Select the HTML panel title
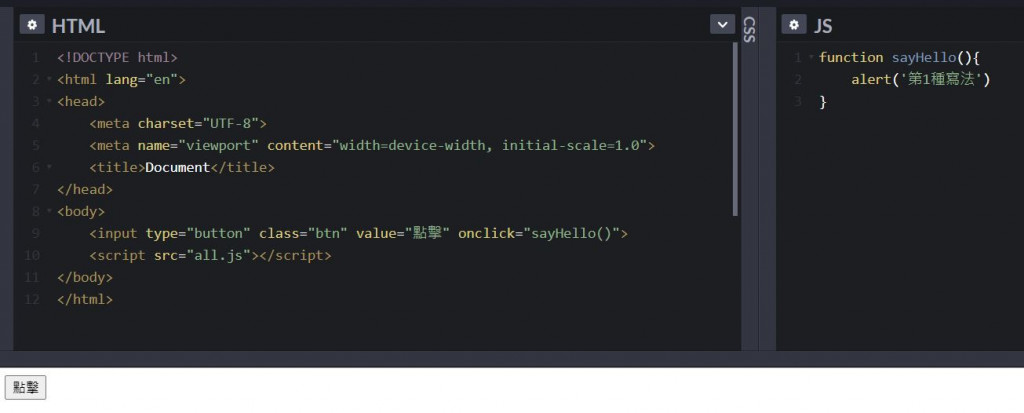 click(78, 25)
